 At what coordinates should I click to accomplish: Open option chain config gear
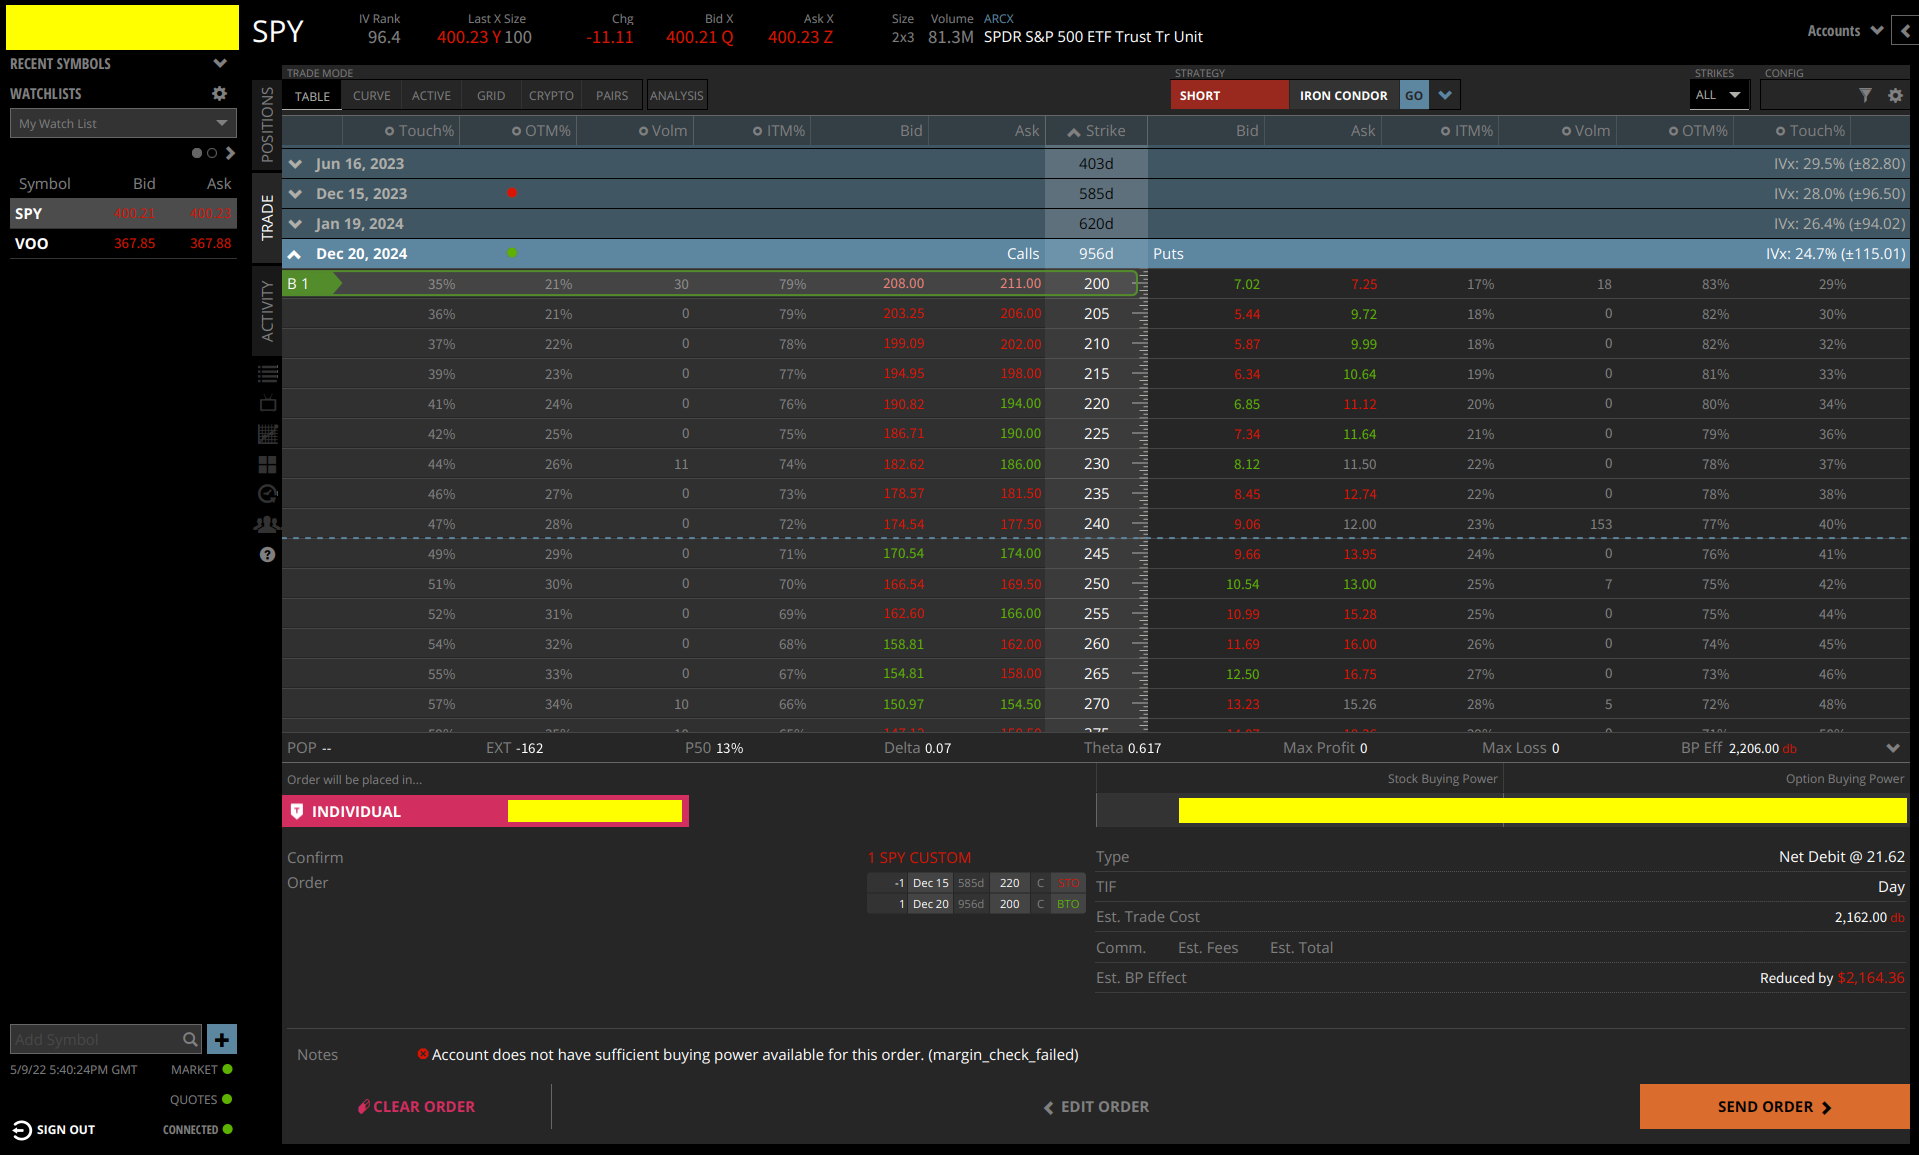[x=1895, y=95]
